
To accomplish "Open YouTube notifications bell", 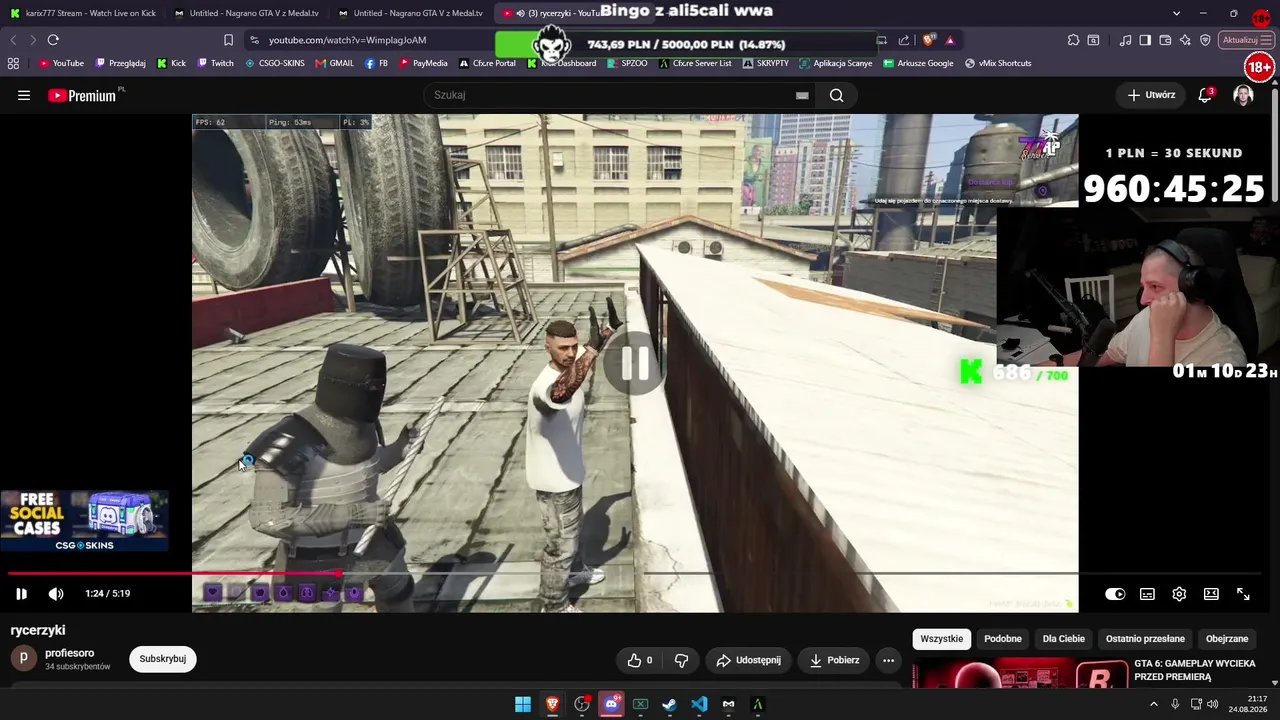I will [1205, 95].
